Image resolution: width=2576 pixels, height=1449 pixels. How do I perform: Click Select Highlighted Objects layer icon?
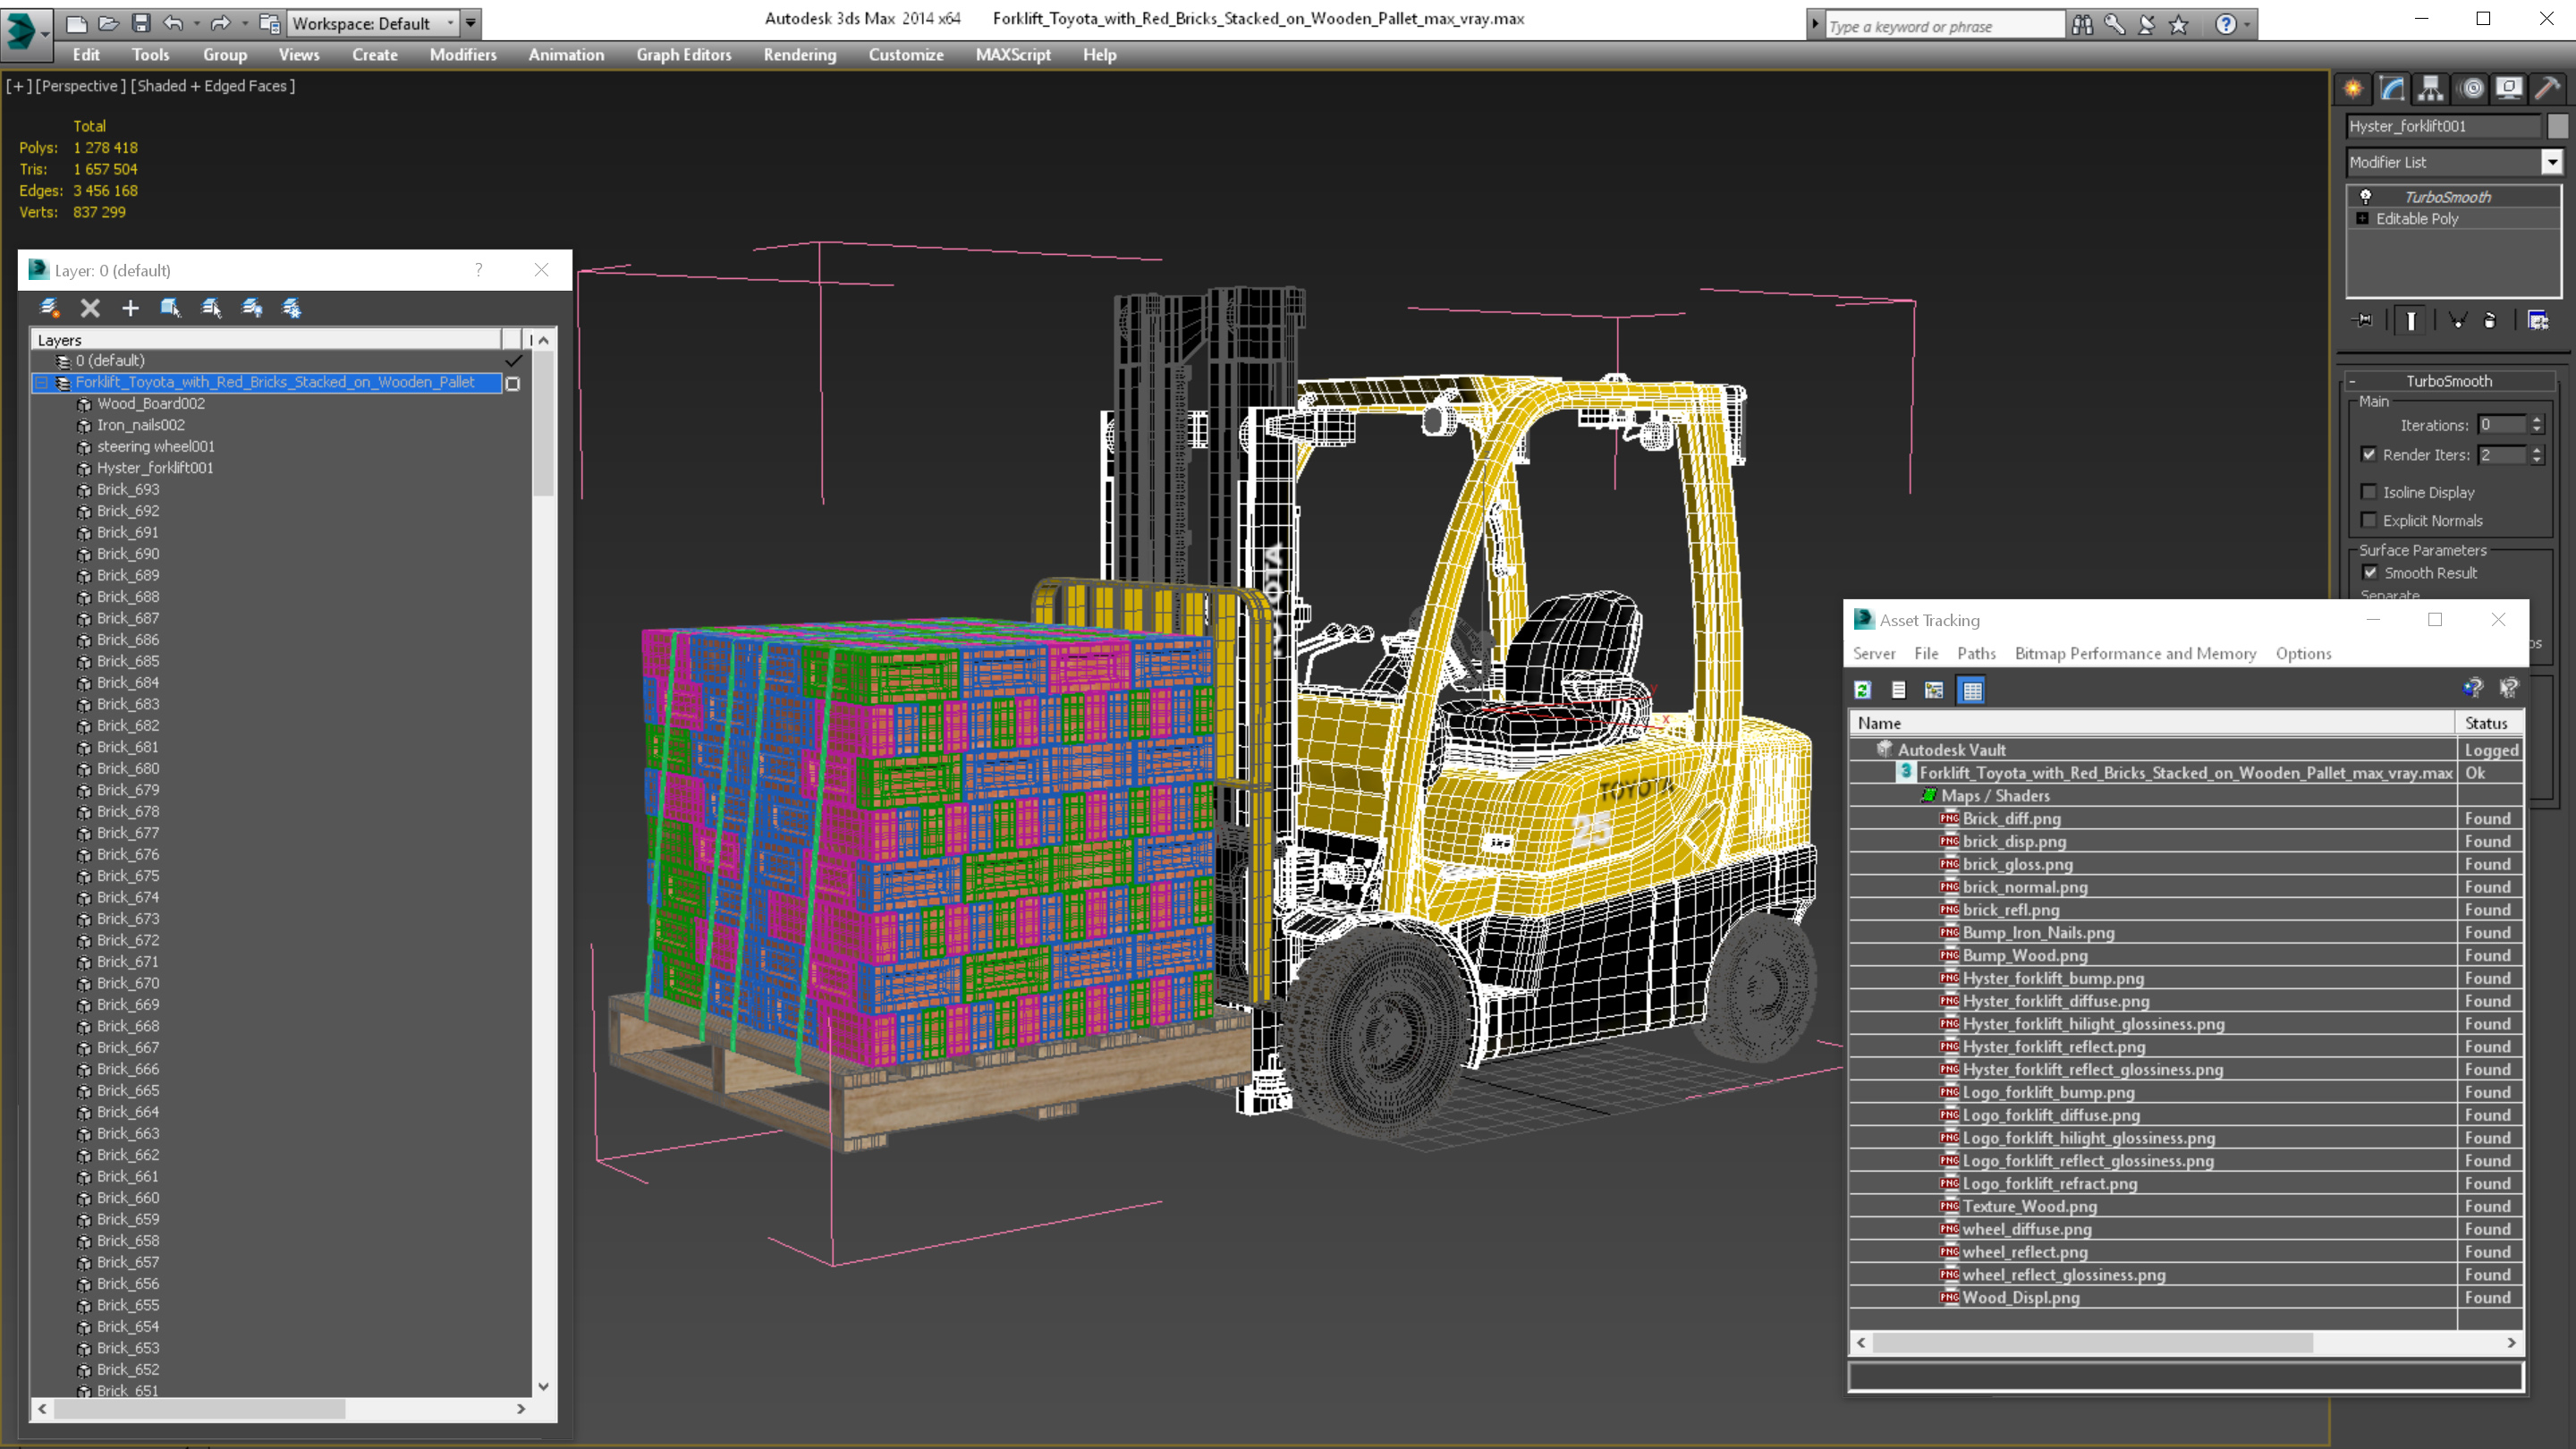(171, 308)
